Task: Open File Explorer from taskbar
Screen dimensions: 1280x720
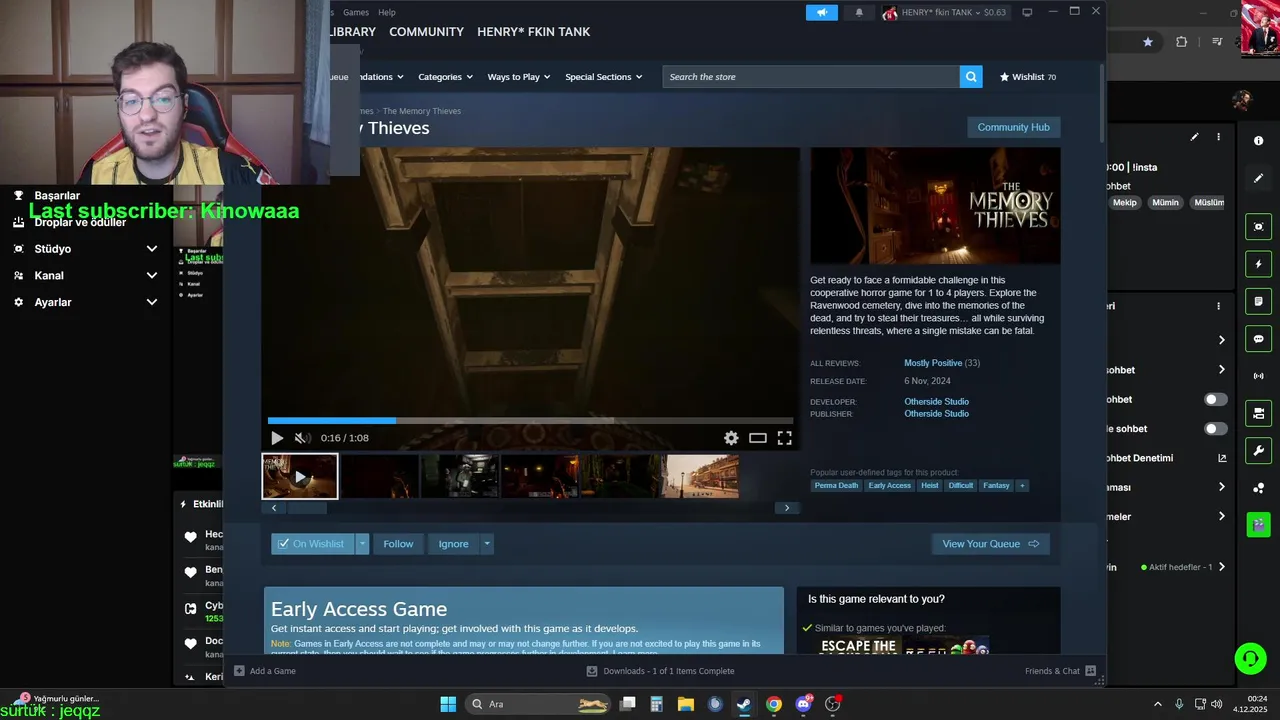Action: (x=685, y=704)
